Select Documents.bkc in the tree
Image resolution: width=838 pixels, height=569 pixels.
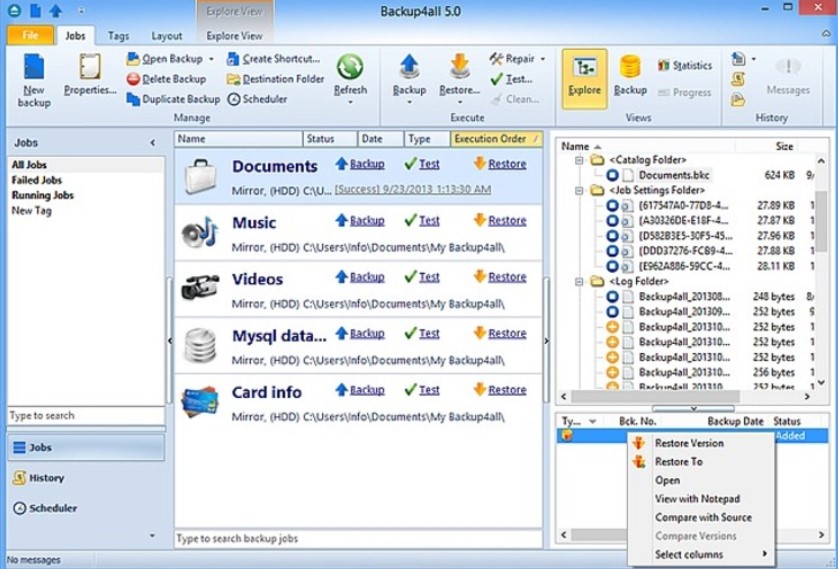(674, 175)
